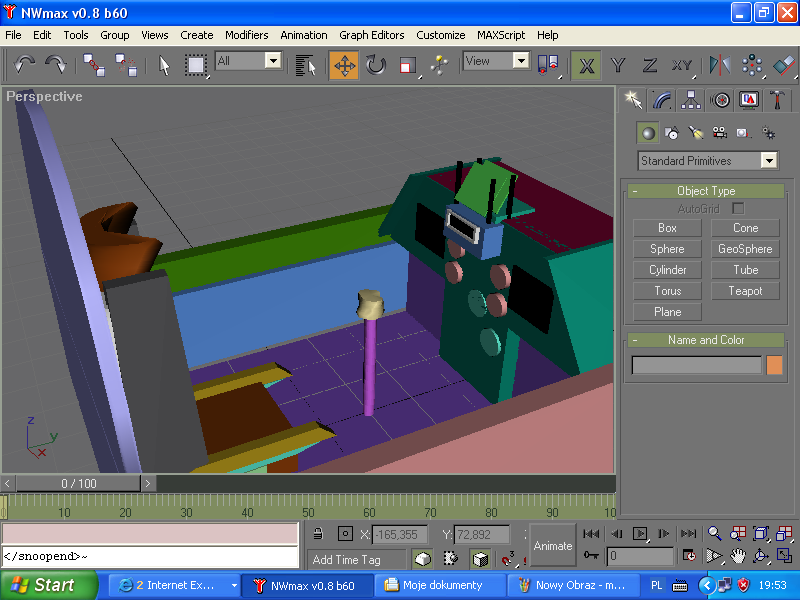
Task: Open the Graph Editors menu
Action: tap(372, 35)
